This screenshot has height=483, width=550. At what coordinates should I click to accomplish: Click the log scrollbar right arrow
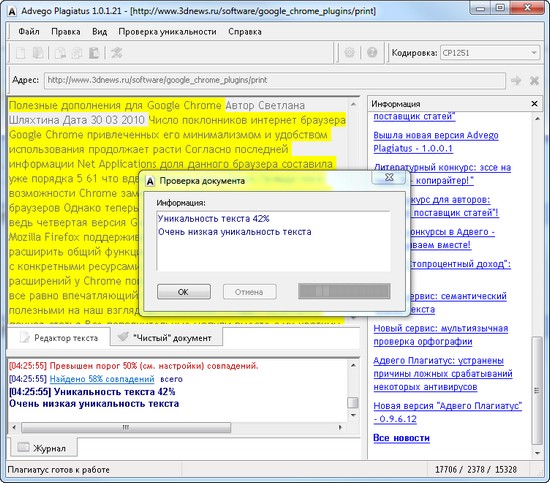coord(340,428)
